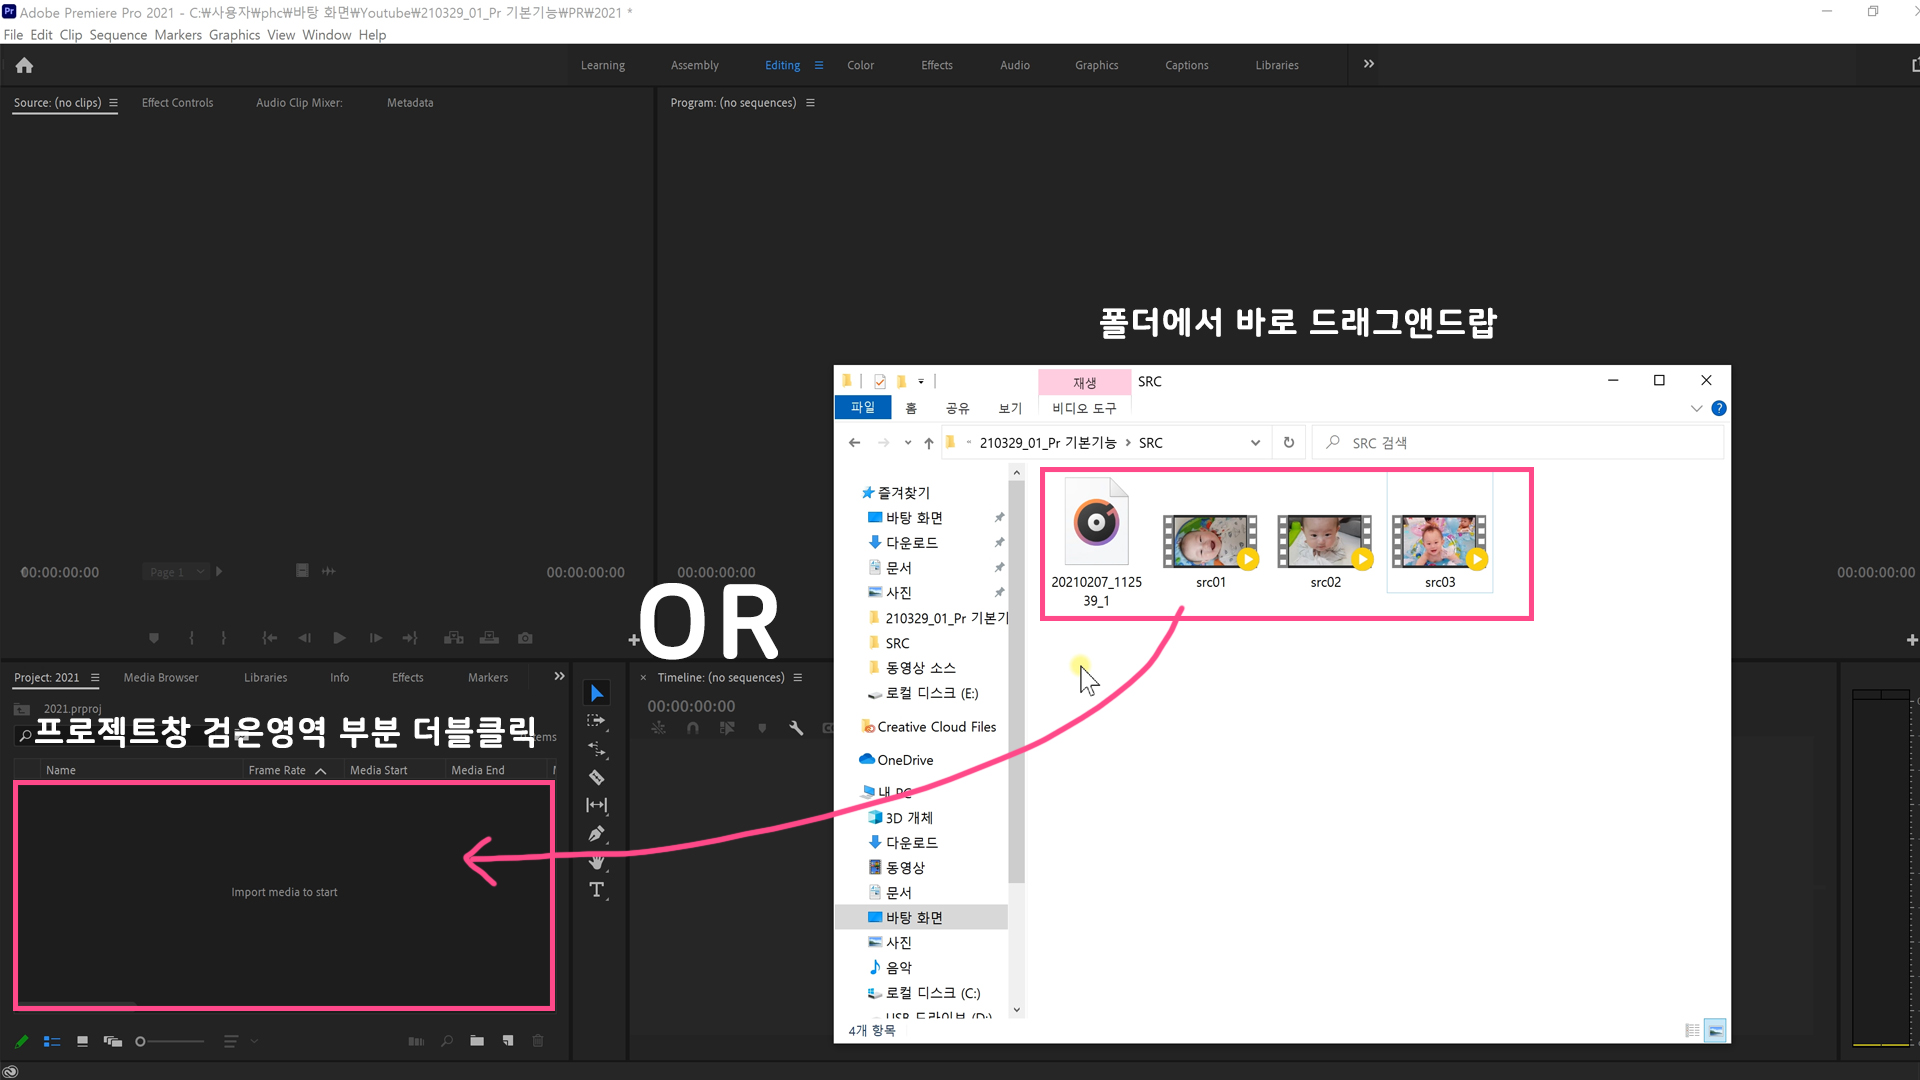Screen dimensions: 1920x1080
Task: Click 파일 button in Explorer
Action: [x=863, y=407]
